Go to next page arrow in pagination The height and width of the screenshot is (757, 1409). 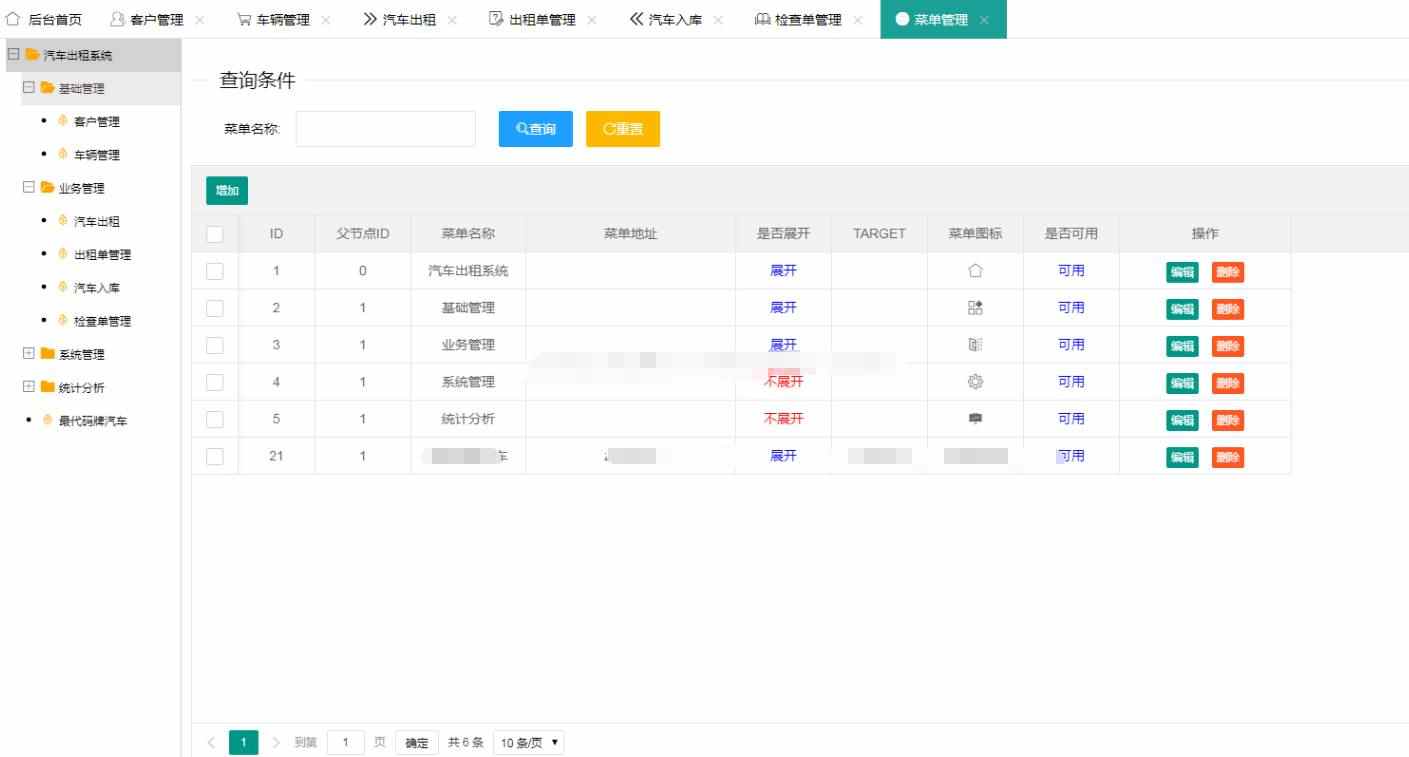click(276, 743)
